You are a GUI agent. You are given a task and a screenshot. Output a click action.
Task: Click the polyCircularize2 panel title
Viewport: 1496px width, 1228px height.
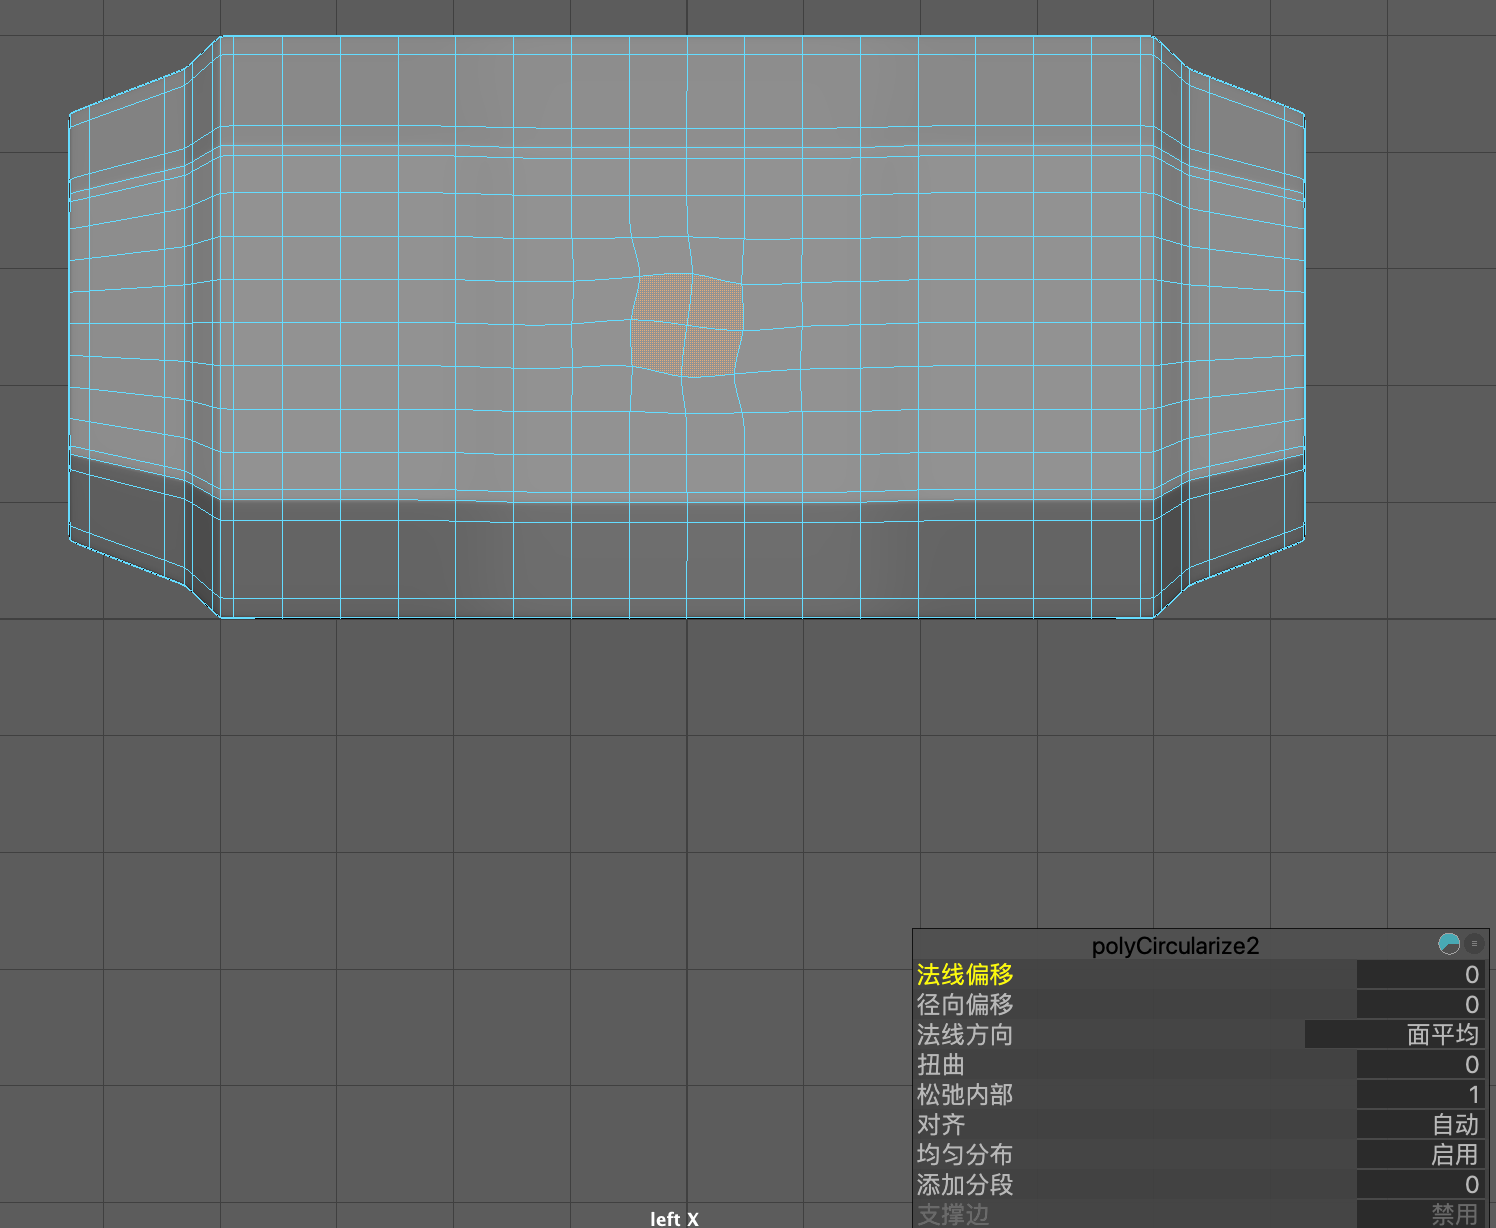point(1175,945)
